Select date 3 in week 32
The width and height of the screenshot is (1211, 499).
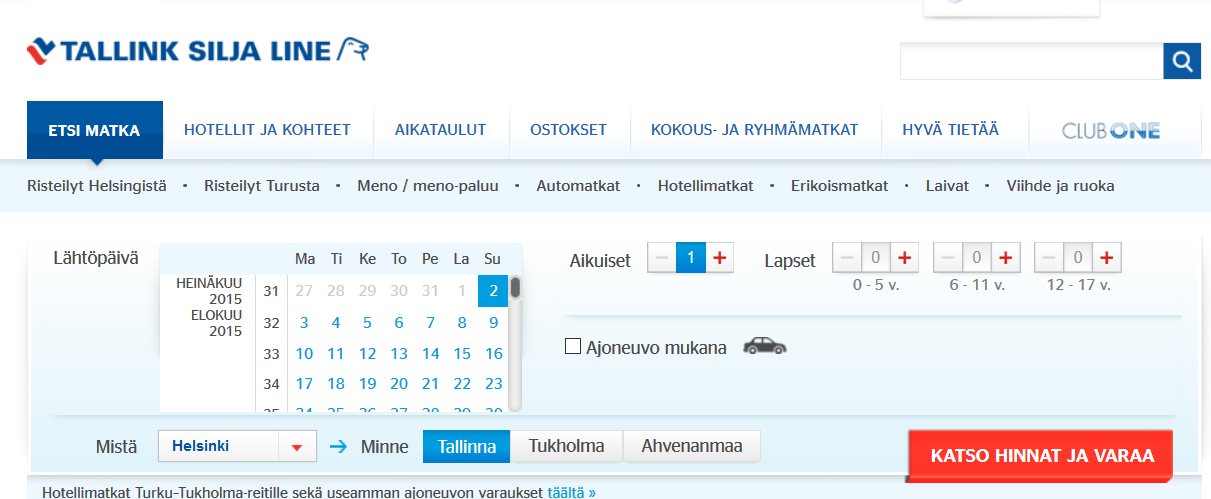304,323
